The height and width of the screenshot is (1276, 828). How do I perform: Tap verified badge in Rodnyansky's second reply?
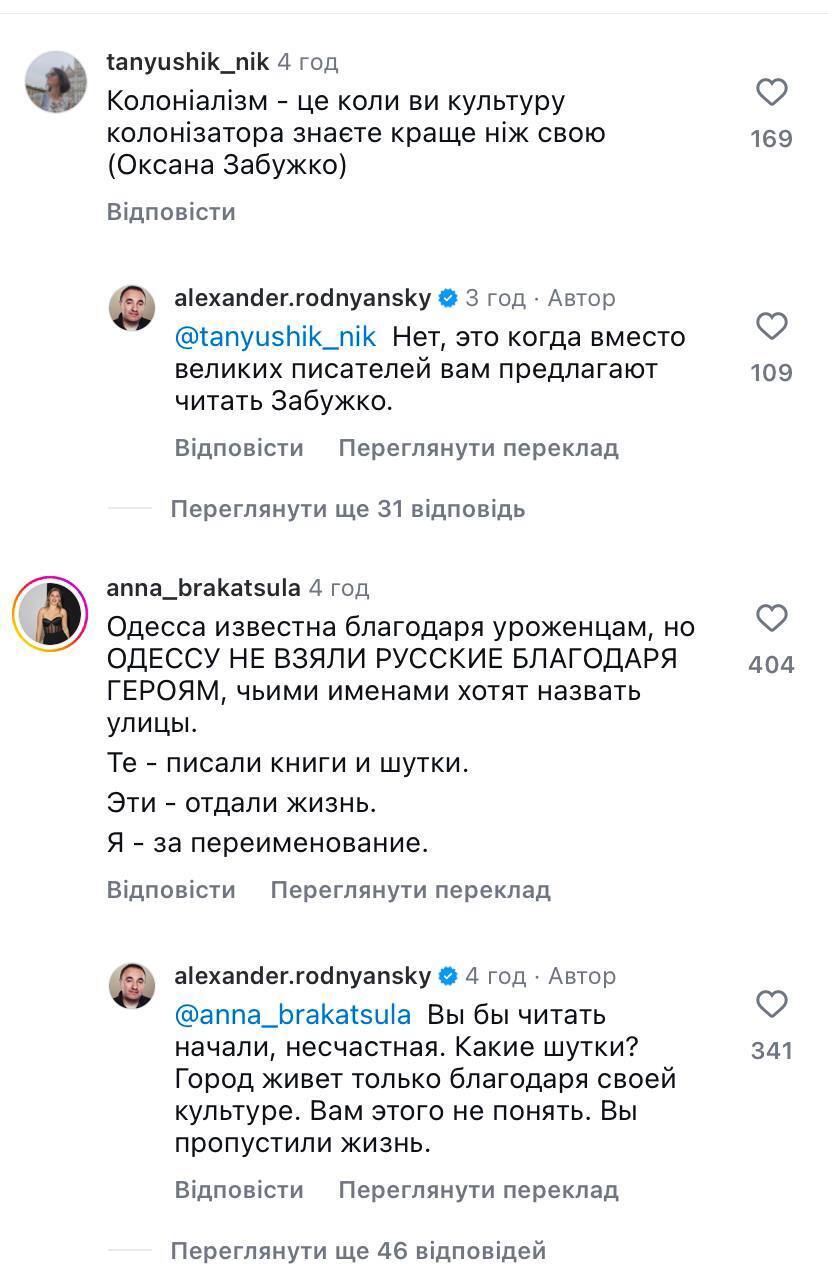449,976
